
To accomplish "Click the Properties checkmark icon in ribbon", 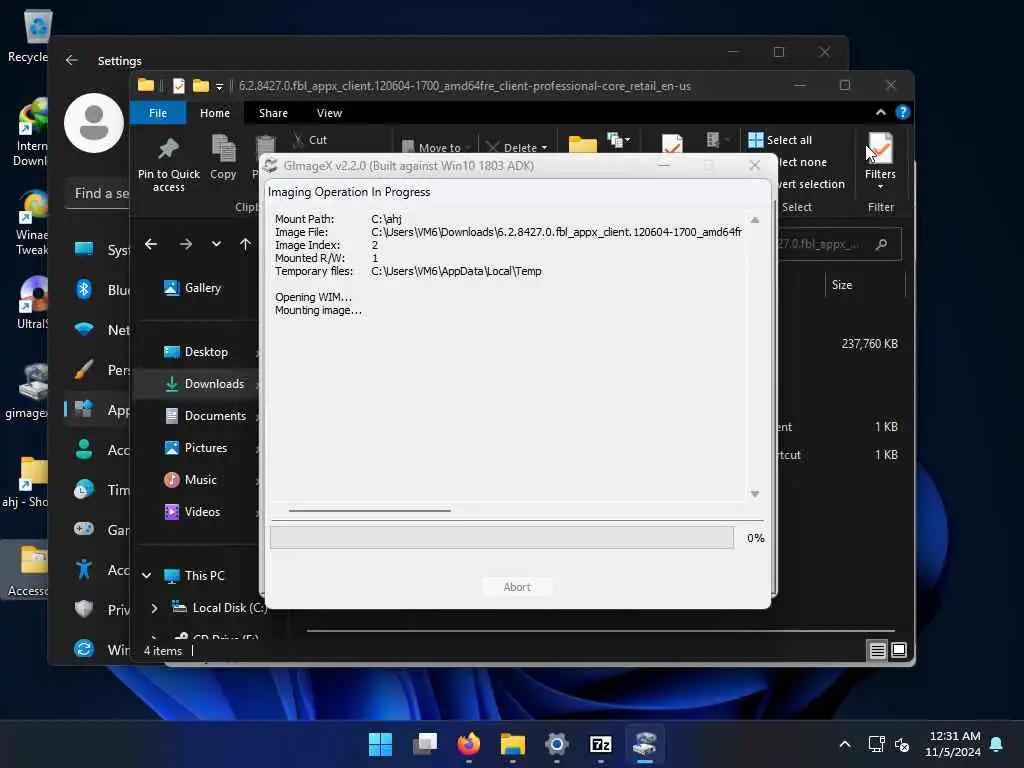I will (672, 144).
